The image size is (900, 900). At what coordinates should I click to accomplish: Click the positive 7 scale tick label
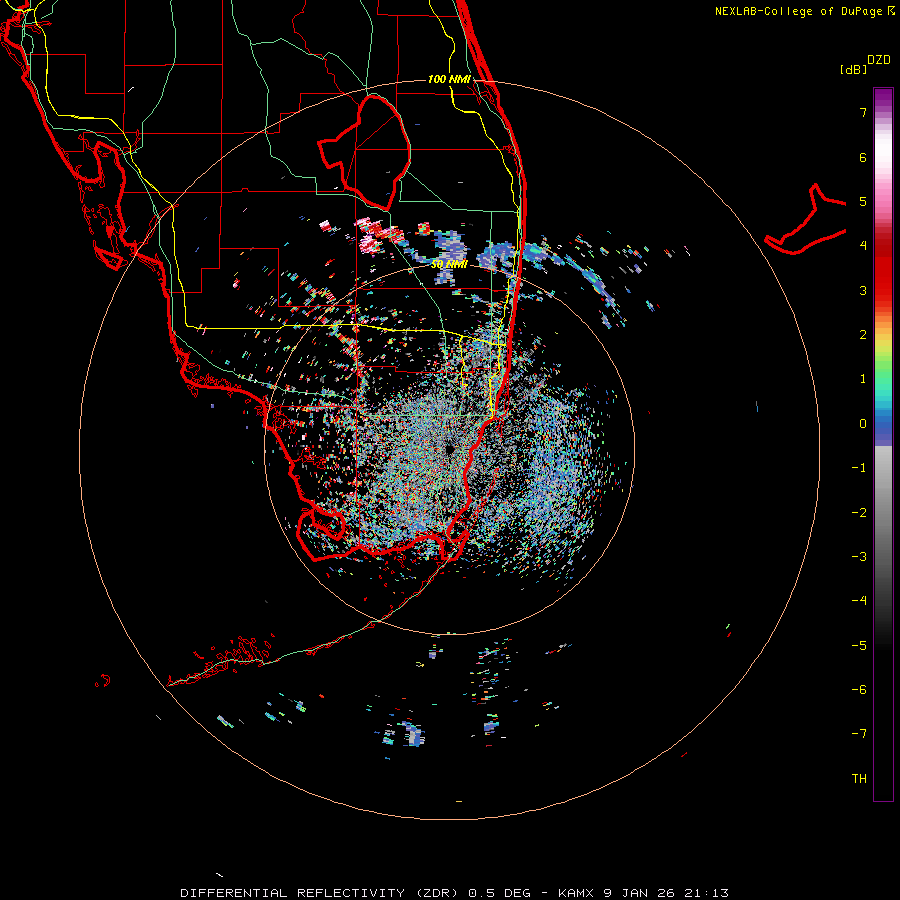click(x=863, y=112)
